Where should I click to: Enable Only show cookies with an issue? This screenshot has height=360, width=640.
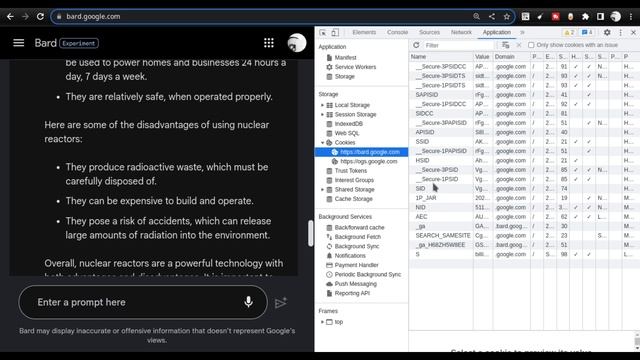(x=531, y=45)
